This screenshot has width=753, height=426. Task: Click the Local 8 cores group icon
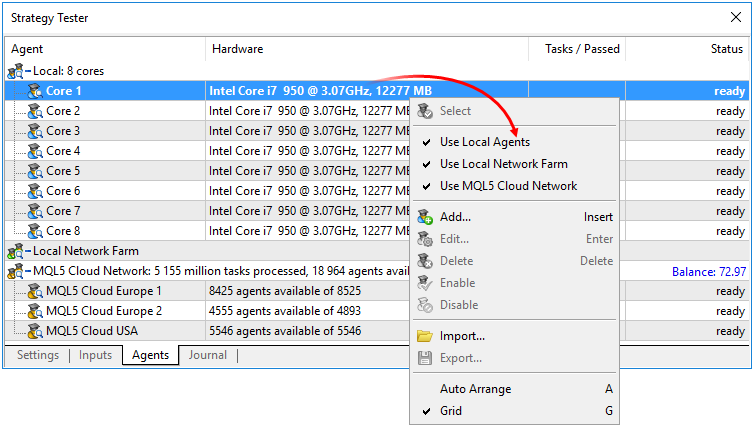click(x=15, y=71)
